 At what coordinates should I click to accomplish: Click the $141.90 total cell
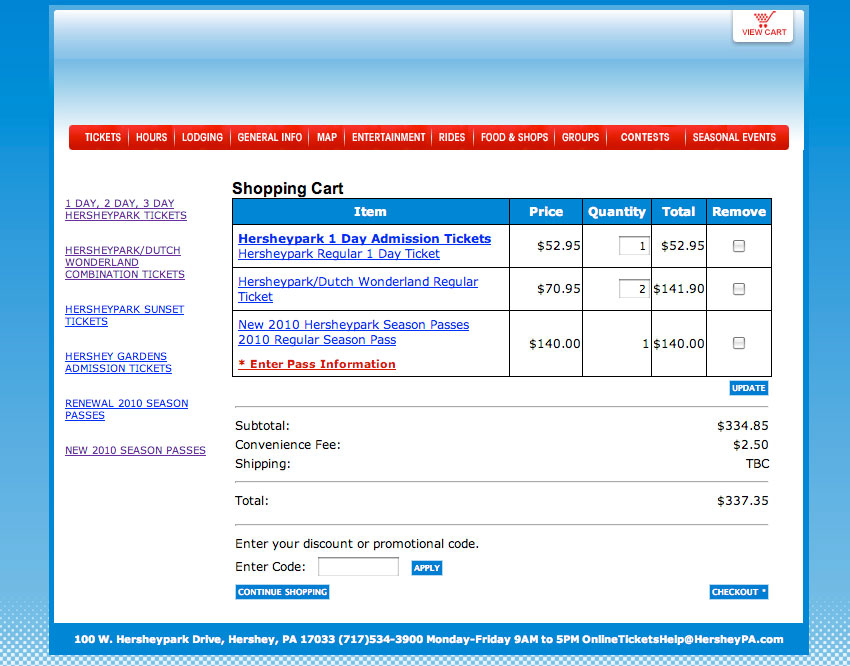(679, 289)
